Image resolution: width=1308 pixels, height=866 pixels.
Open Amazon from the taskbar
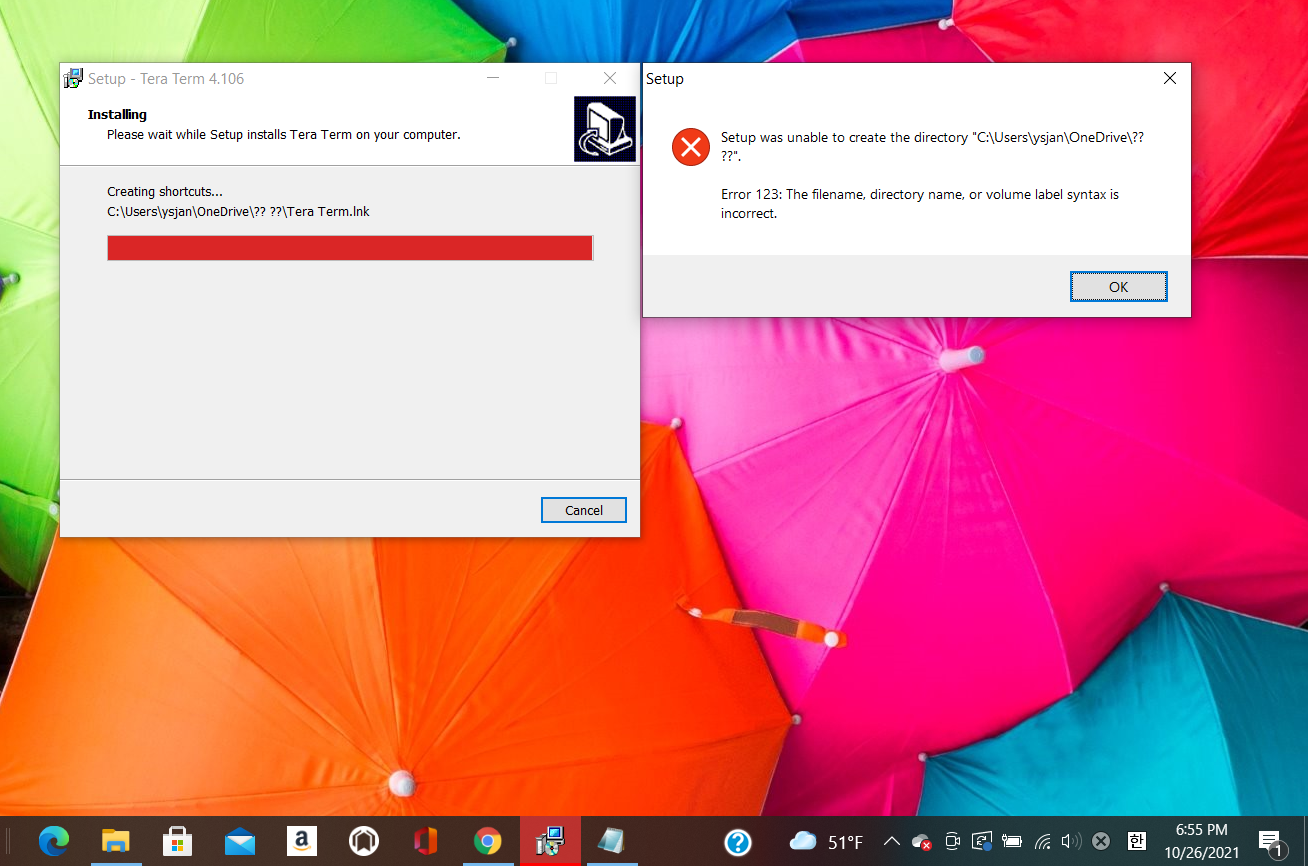(301, 841)
